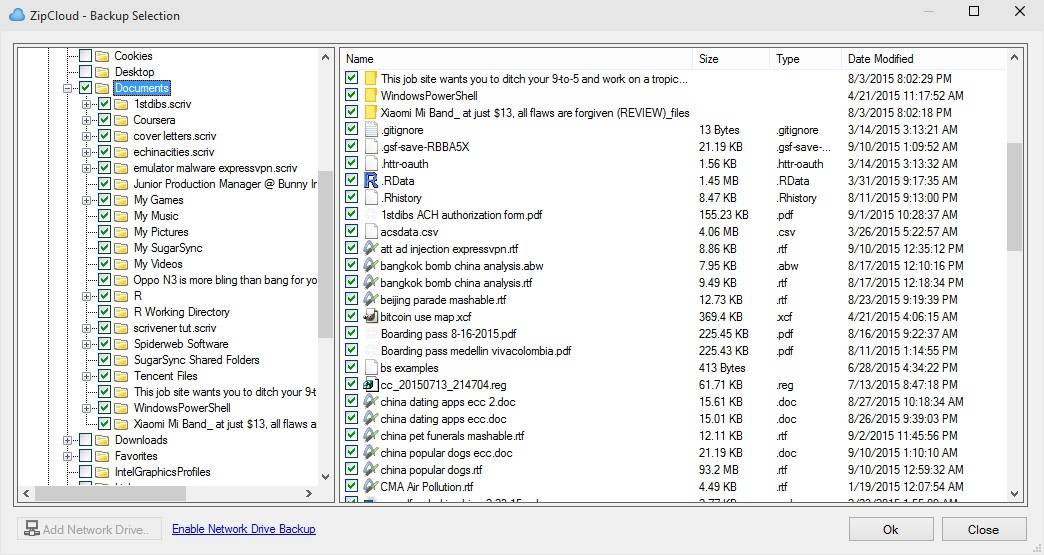Viewport: 1044px width, 555px height.
Task: Click the icon of china popular dogs.rtf
Action: pyautogui.click(x=371, y=470)
